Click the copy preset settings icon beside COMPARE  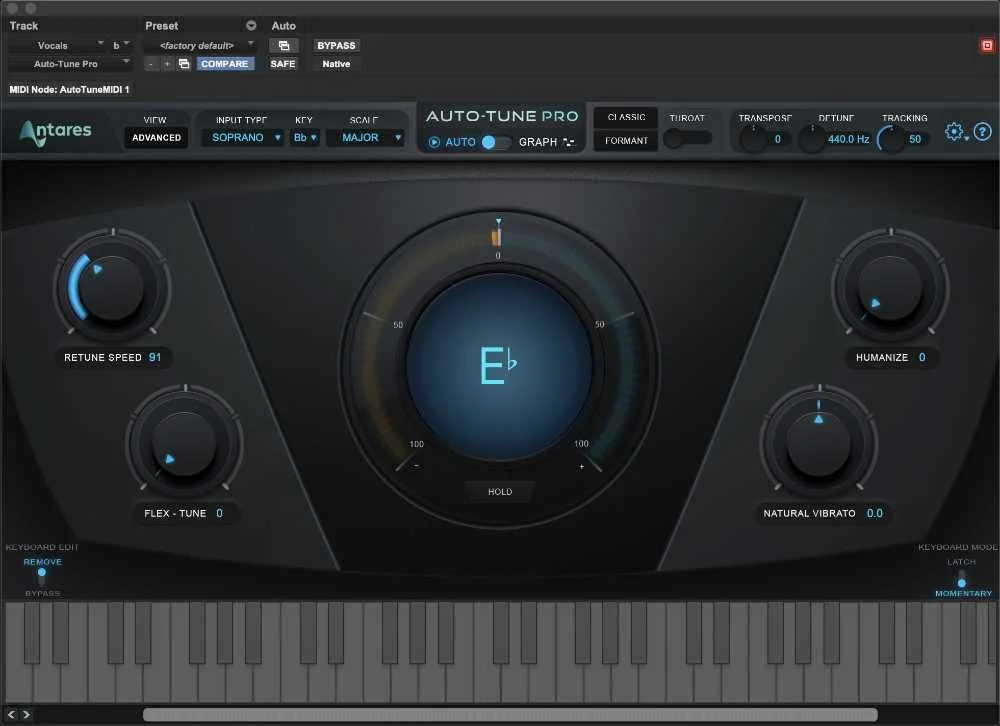click(x=184, y=64)
